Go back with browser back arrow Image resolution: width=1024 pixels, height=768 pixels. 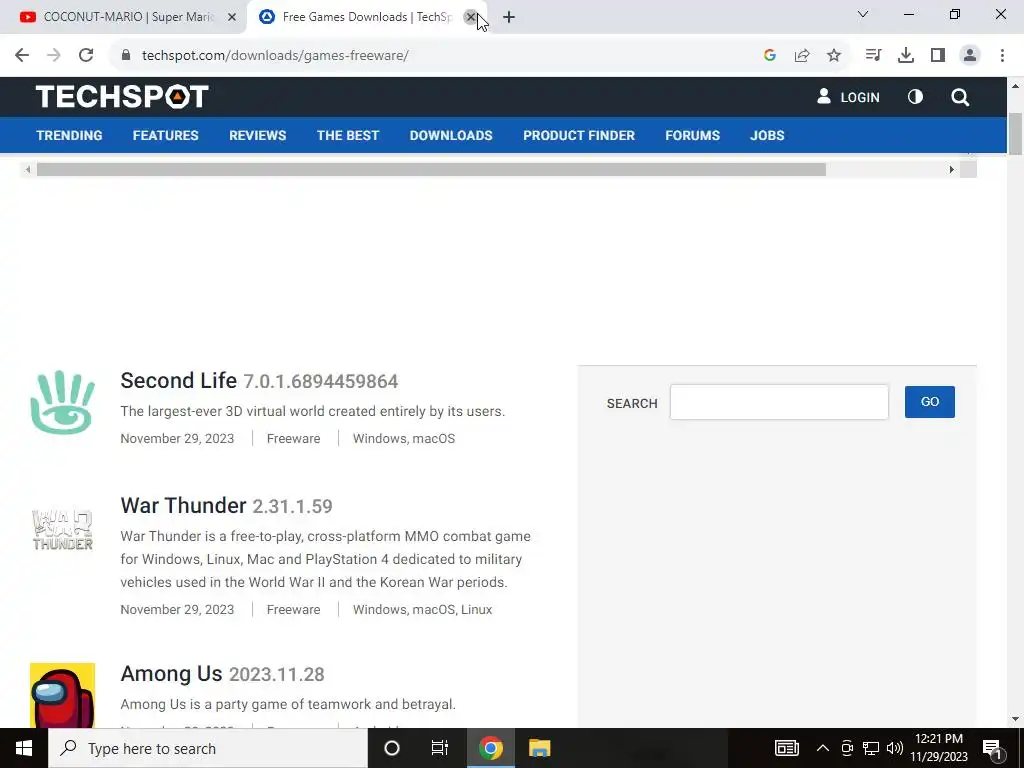point(22,56)
